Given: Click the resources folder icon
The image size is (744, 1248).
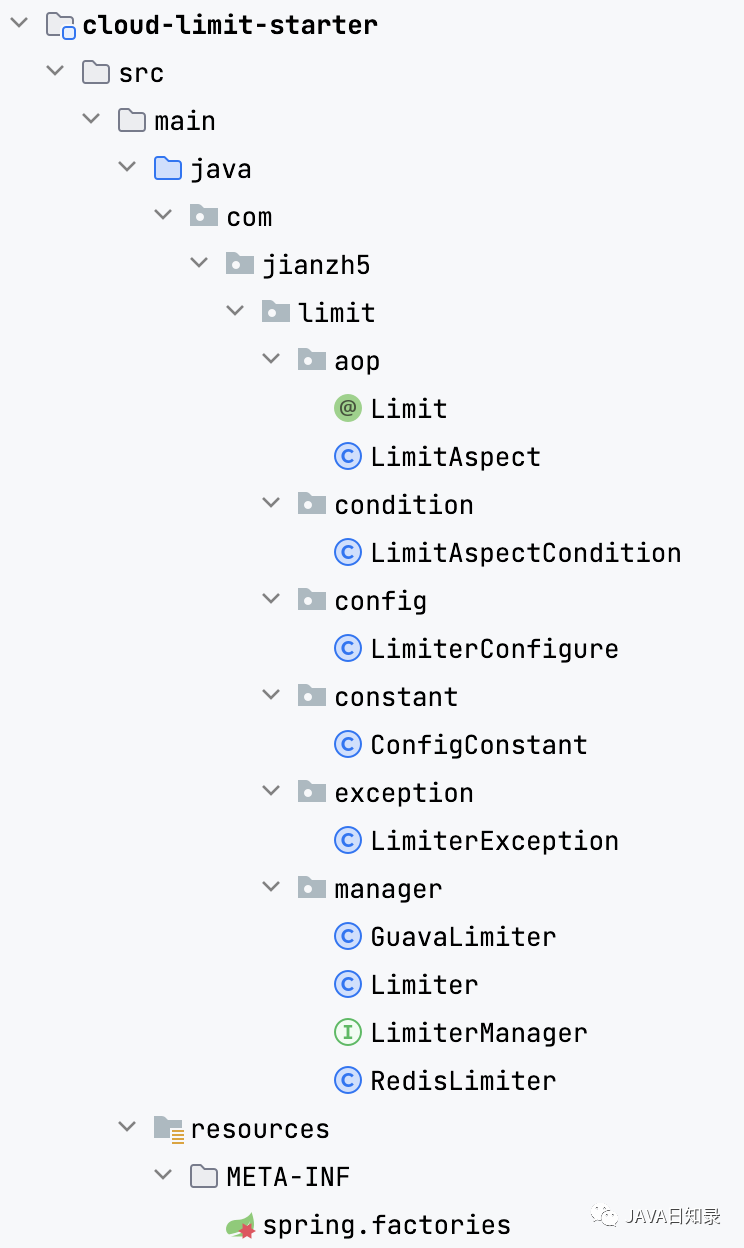Looking at the screenshot, I should (x=168, y=1129).
